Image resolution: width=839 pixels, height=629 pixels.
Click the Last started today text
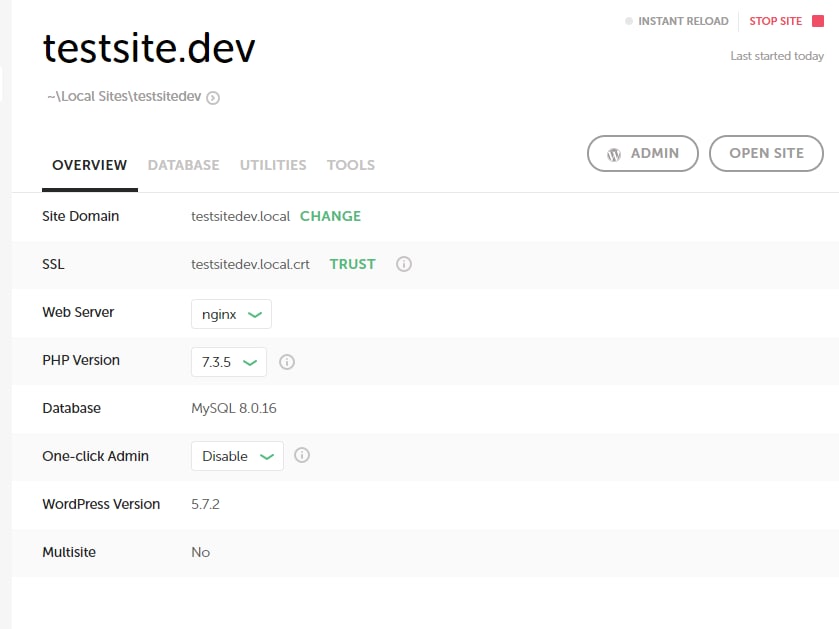coord(777,56)
